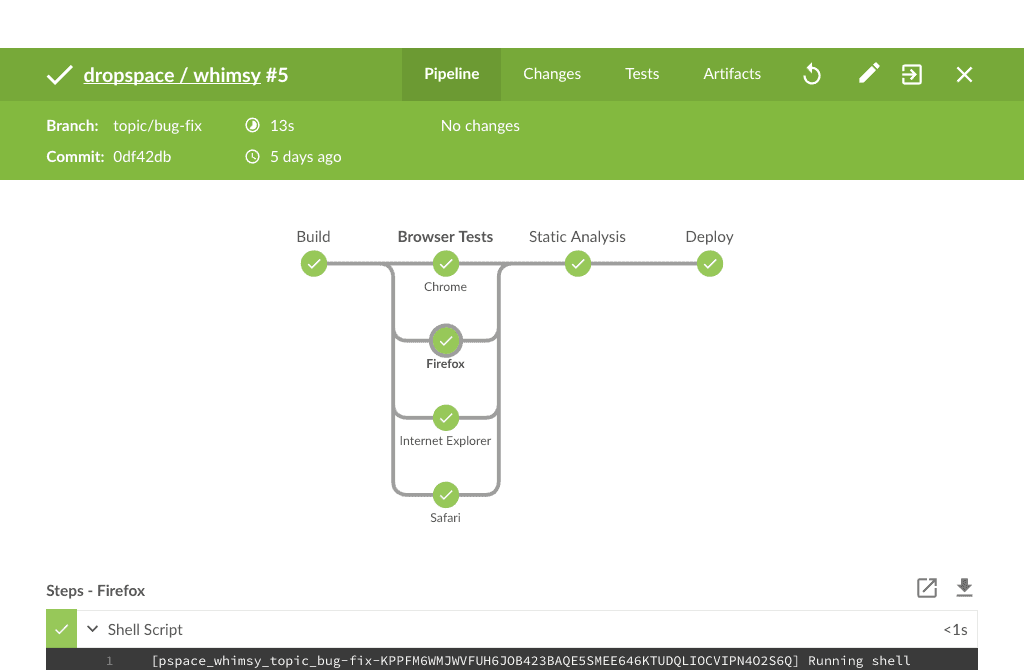Select the Build stage node
This screenshot has width=1024, height=670.
click(x=314, y=264)
